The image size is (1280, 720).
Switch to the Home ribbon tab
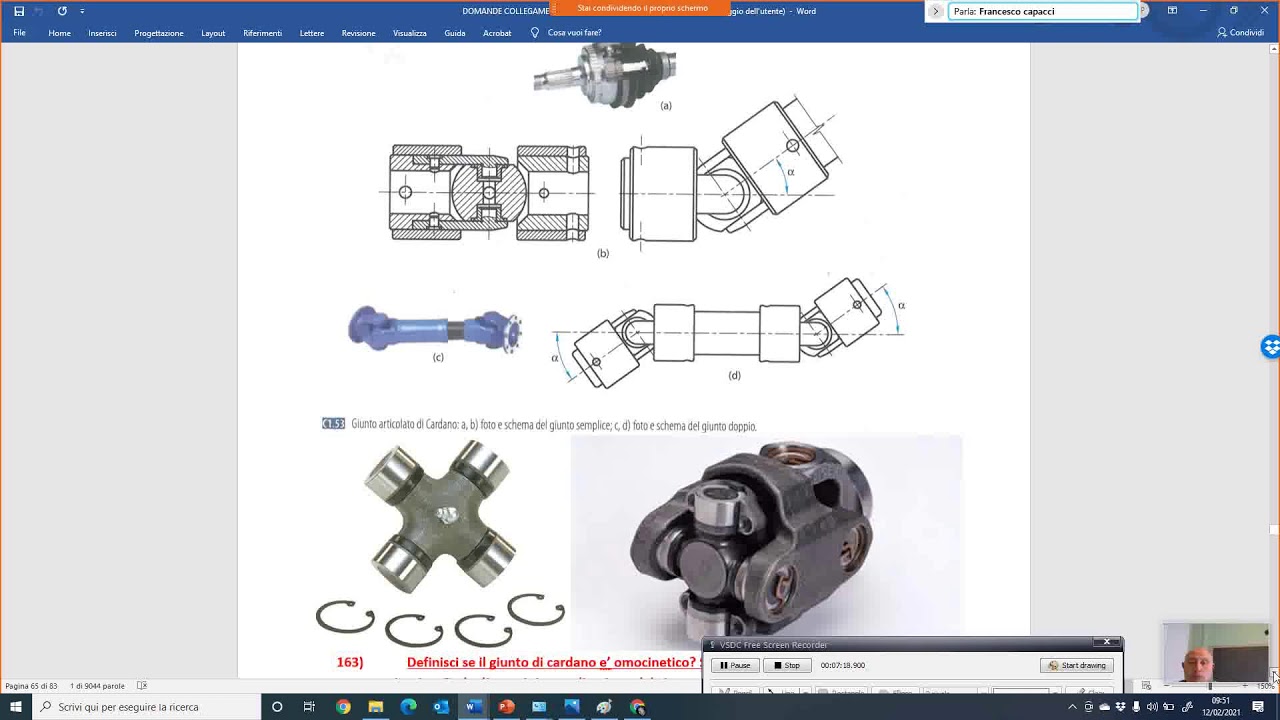pyautogui.click(x=59, y=33)
